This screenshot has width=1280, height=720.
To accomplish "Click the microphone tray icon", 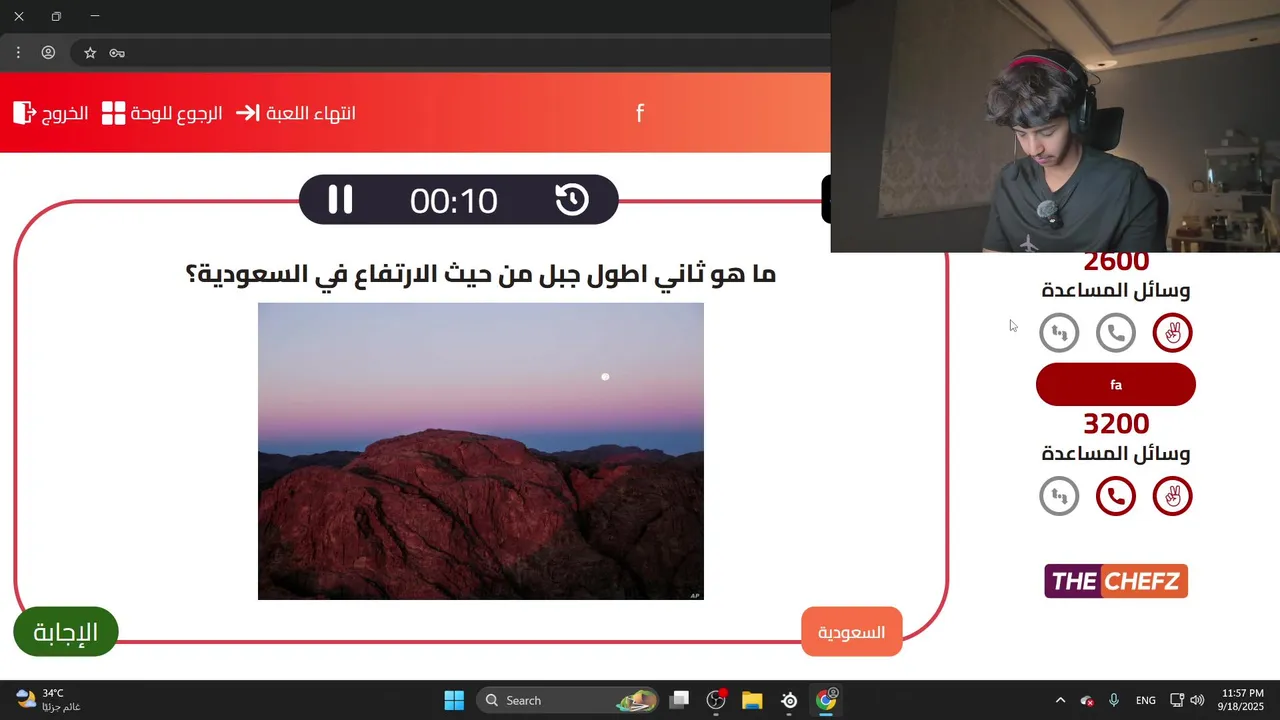I will click(x=1114, y=700).
